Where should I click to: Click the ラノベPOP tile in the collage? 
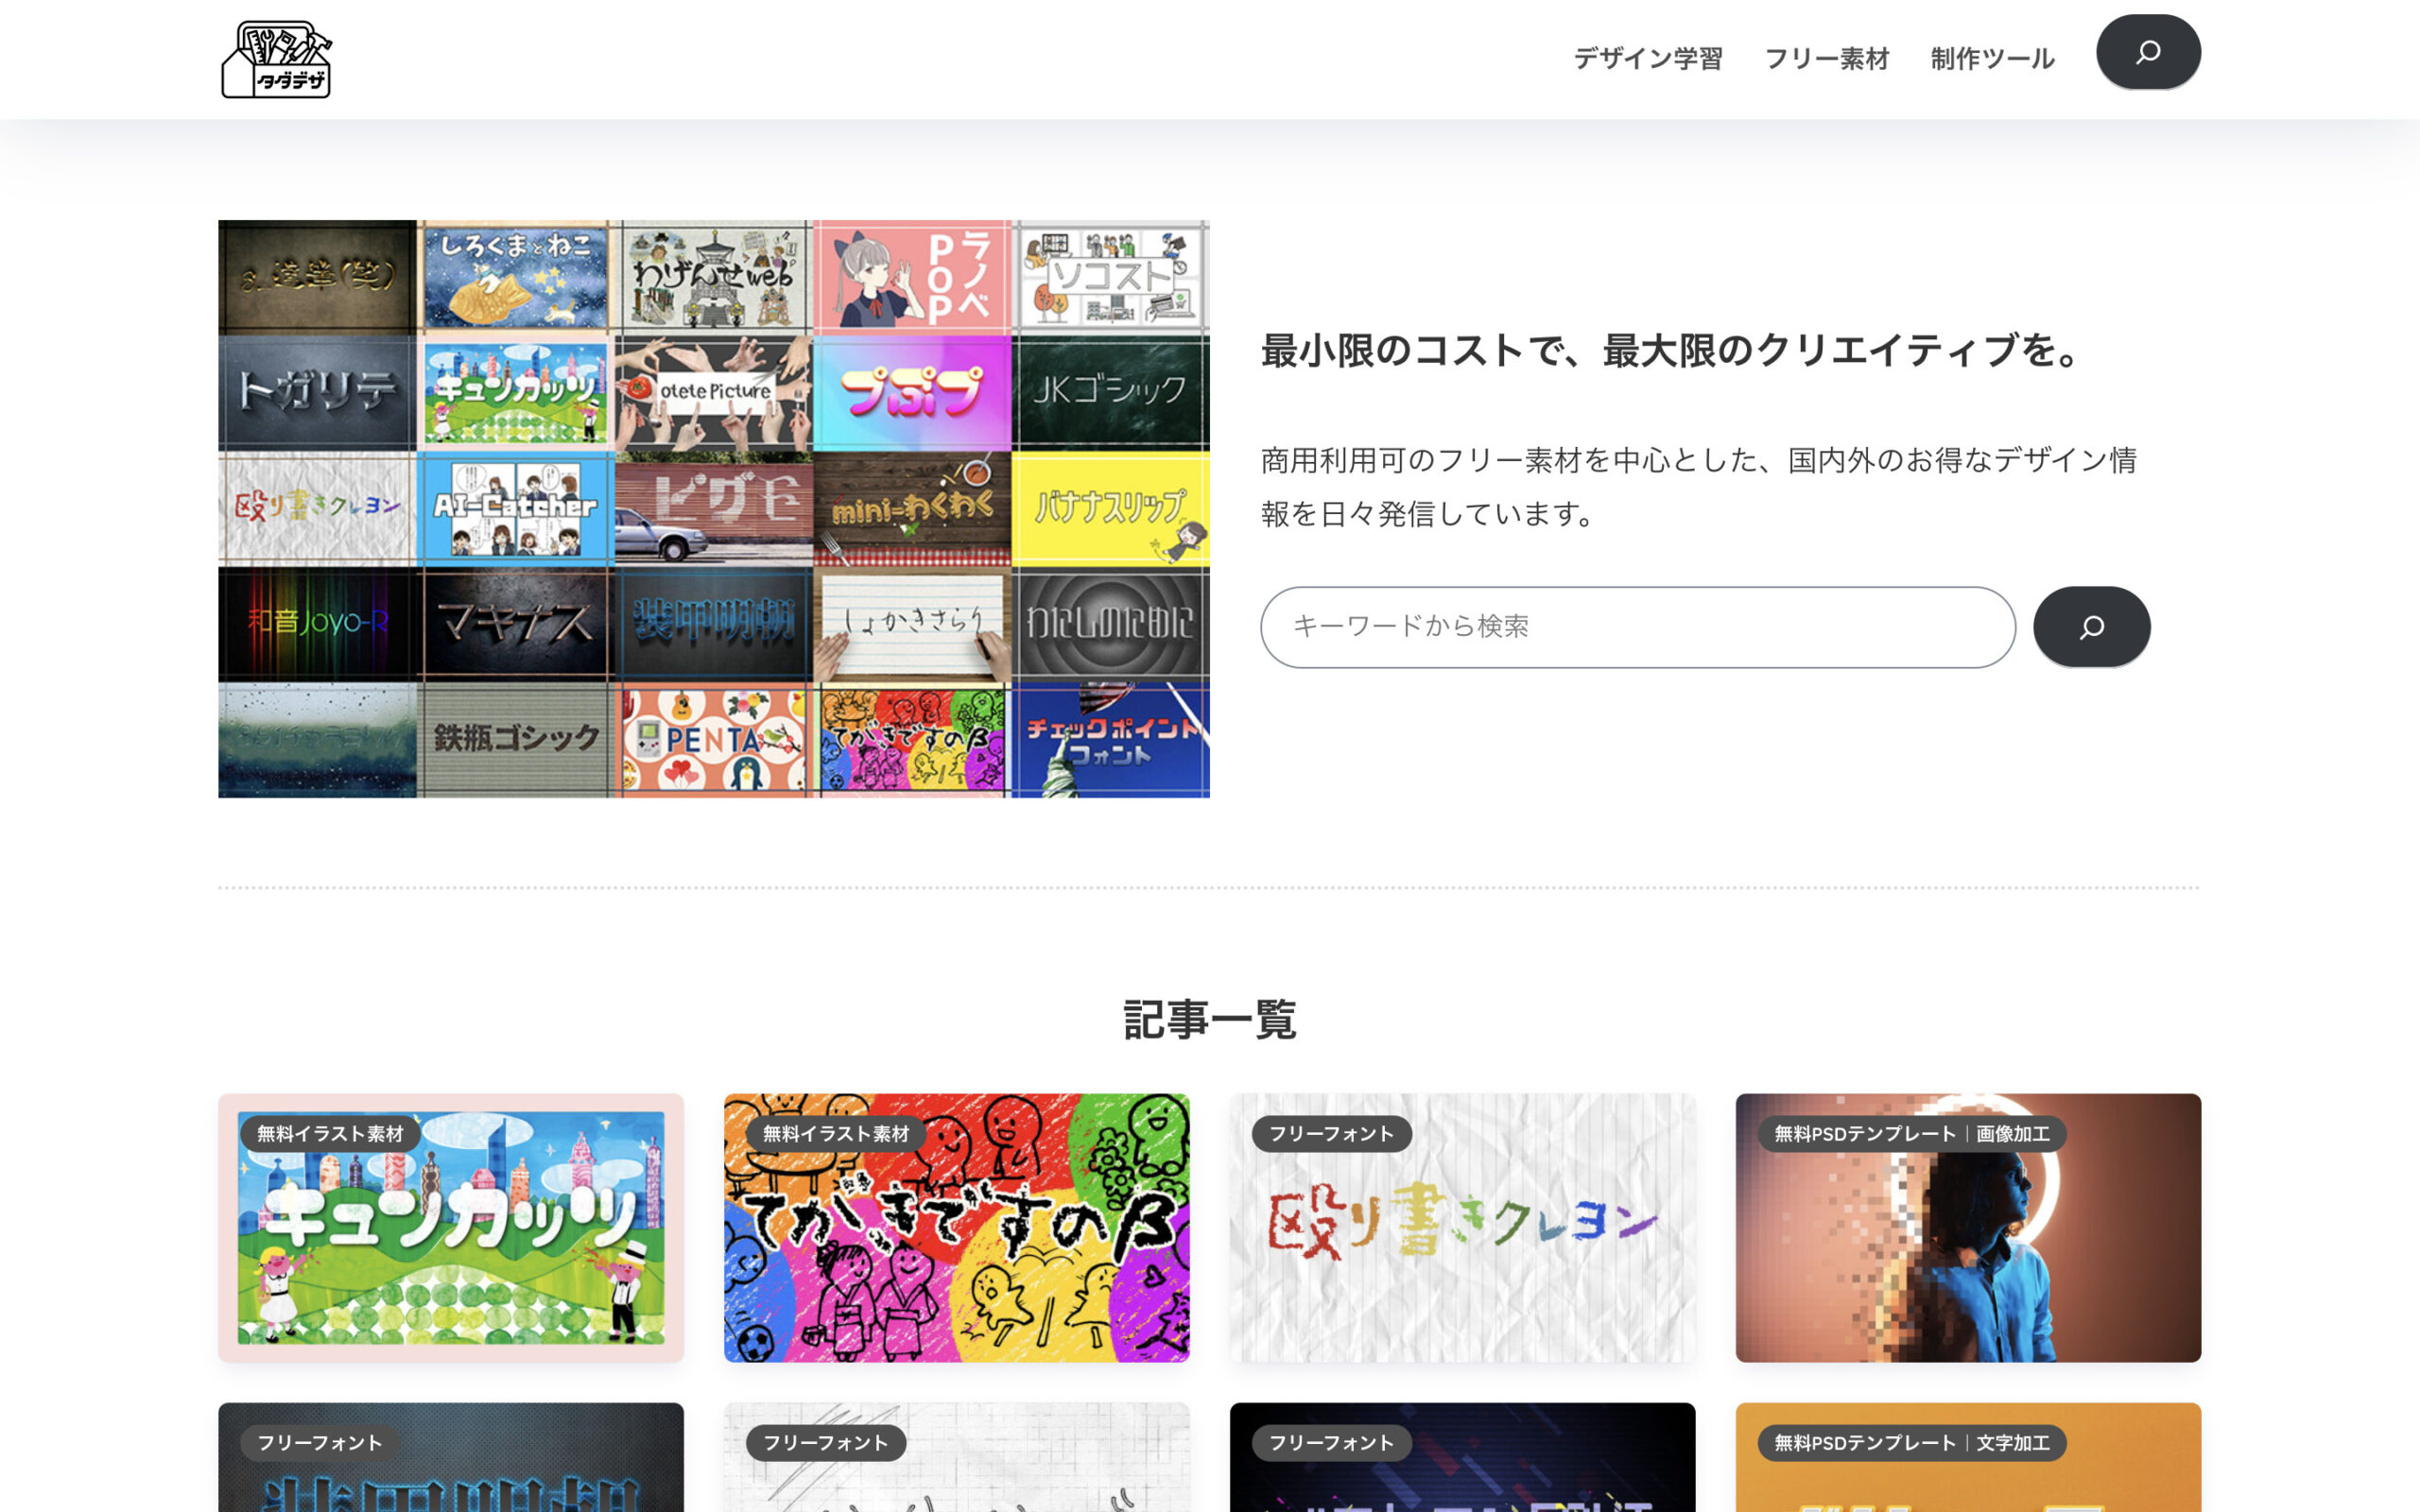(x=912, y=277)
